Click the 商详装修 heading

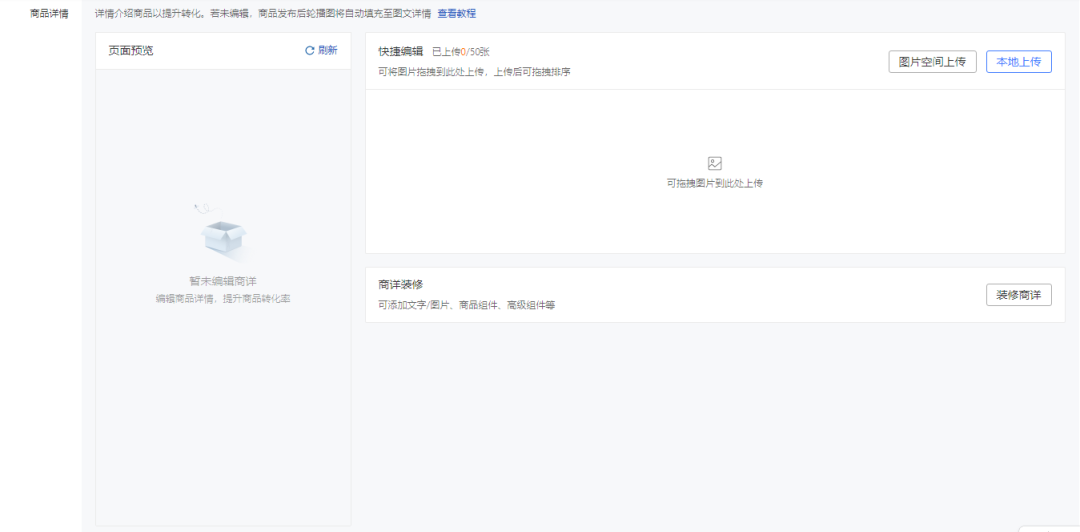tap(400, 284)
